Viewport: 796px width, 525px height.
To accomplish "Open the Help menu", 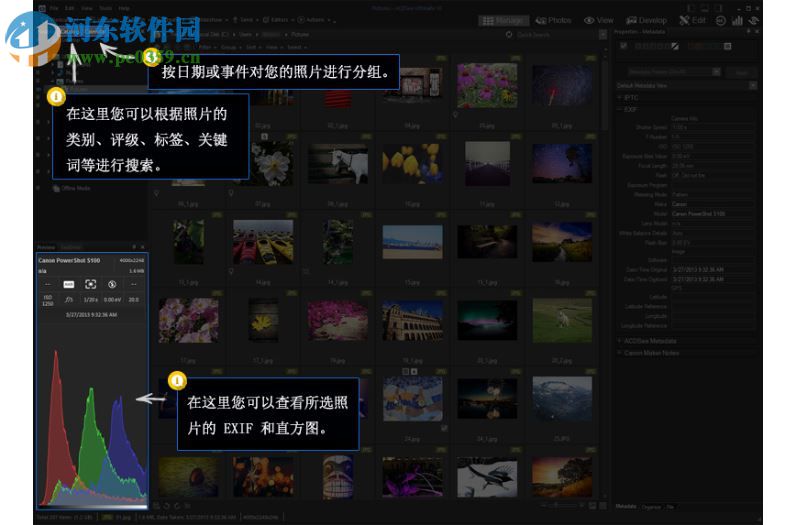I will (x=123, y=8).
